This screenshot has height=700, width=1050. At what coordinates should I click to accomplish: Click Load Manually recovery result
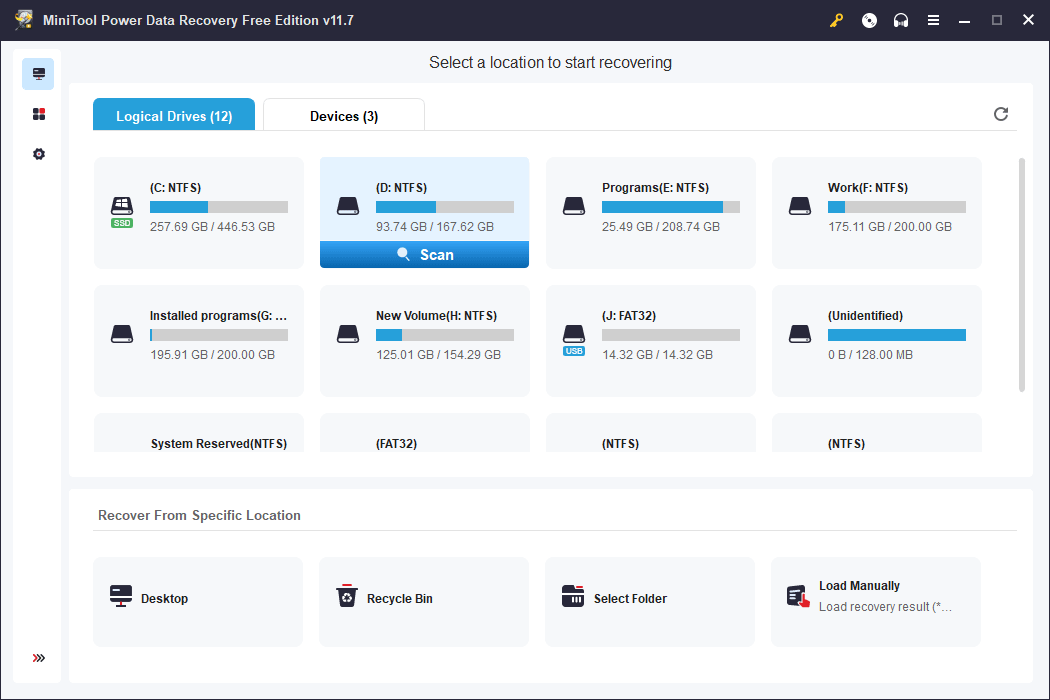pos(875,601)
